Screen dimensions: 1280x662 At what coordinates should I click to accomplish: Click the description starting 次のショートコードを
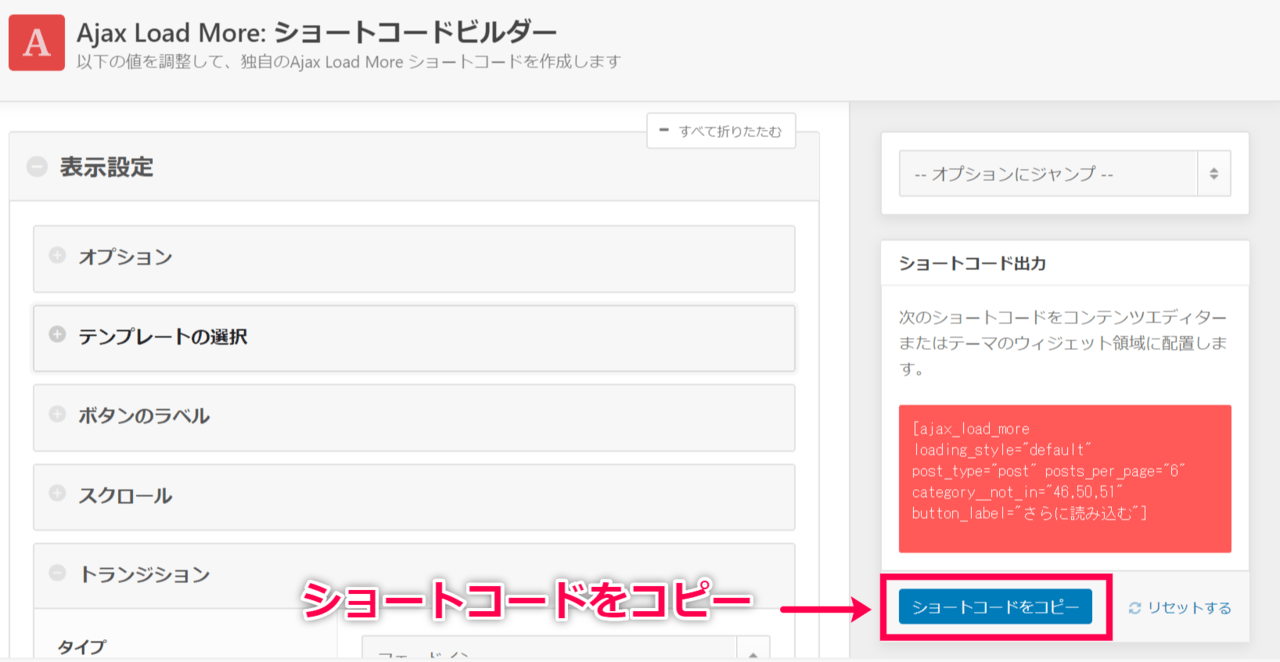[1065, 342]
